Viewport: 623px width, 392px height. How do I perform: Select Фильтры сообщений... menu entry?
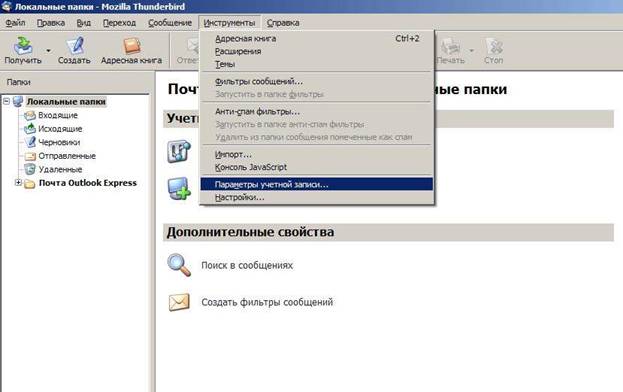(x=317, y=81)
